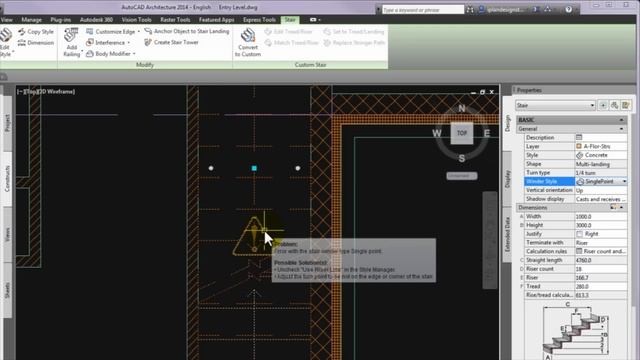Click the Customize Edge tool

[111, 31]
